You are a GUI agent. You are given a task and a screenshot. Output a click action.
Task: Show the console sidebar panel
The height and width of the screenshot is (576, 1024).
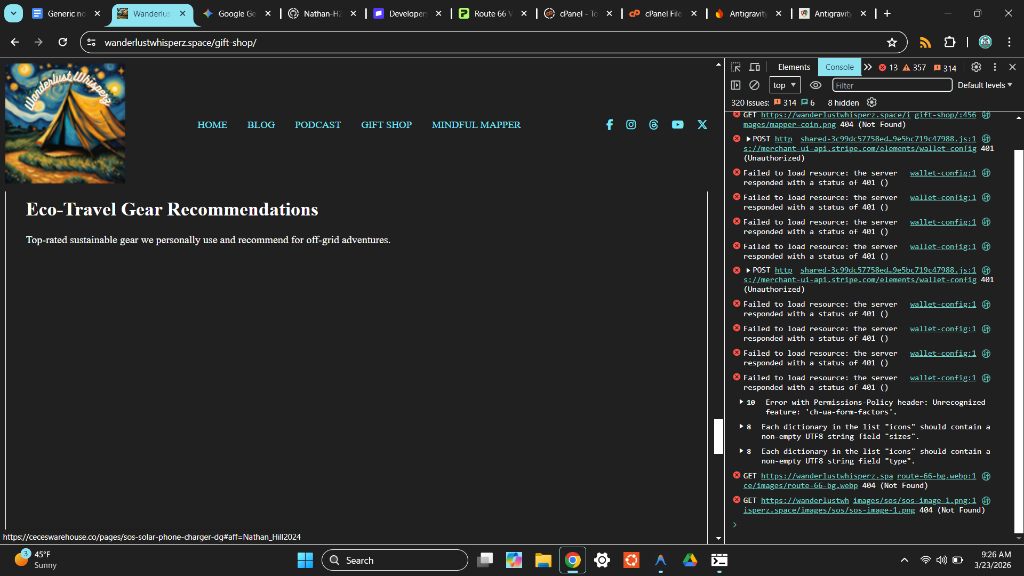pos(736,85)
